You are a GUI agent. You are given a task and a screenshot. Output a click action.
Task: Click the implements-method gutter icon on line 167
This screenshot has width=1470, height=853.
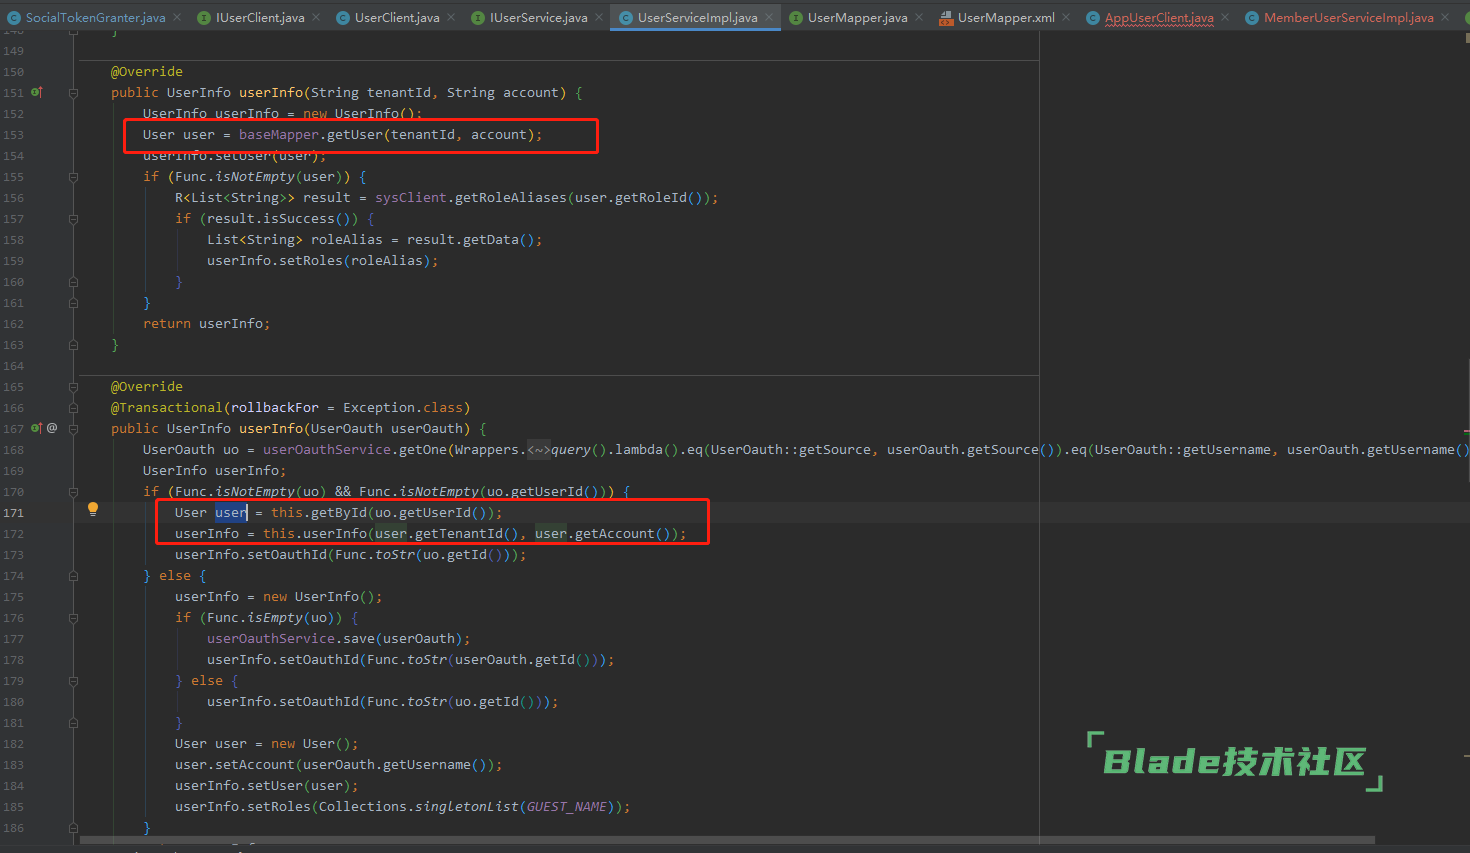coord(36,428)
